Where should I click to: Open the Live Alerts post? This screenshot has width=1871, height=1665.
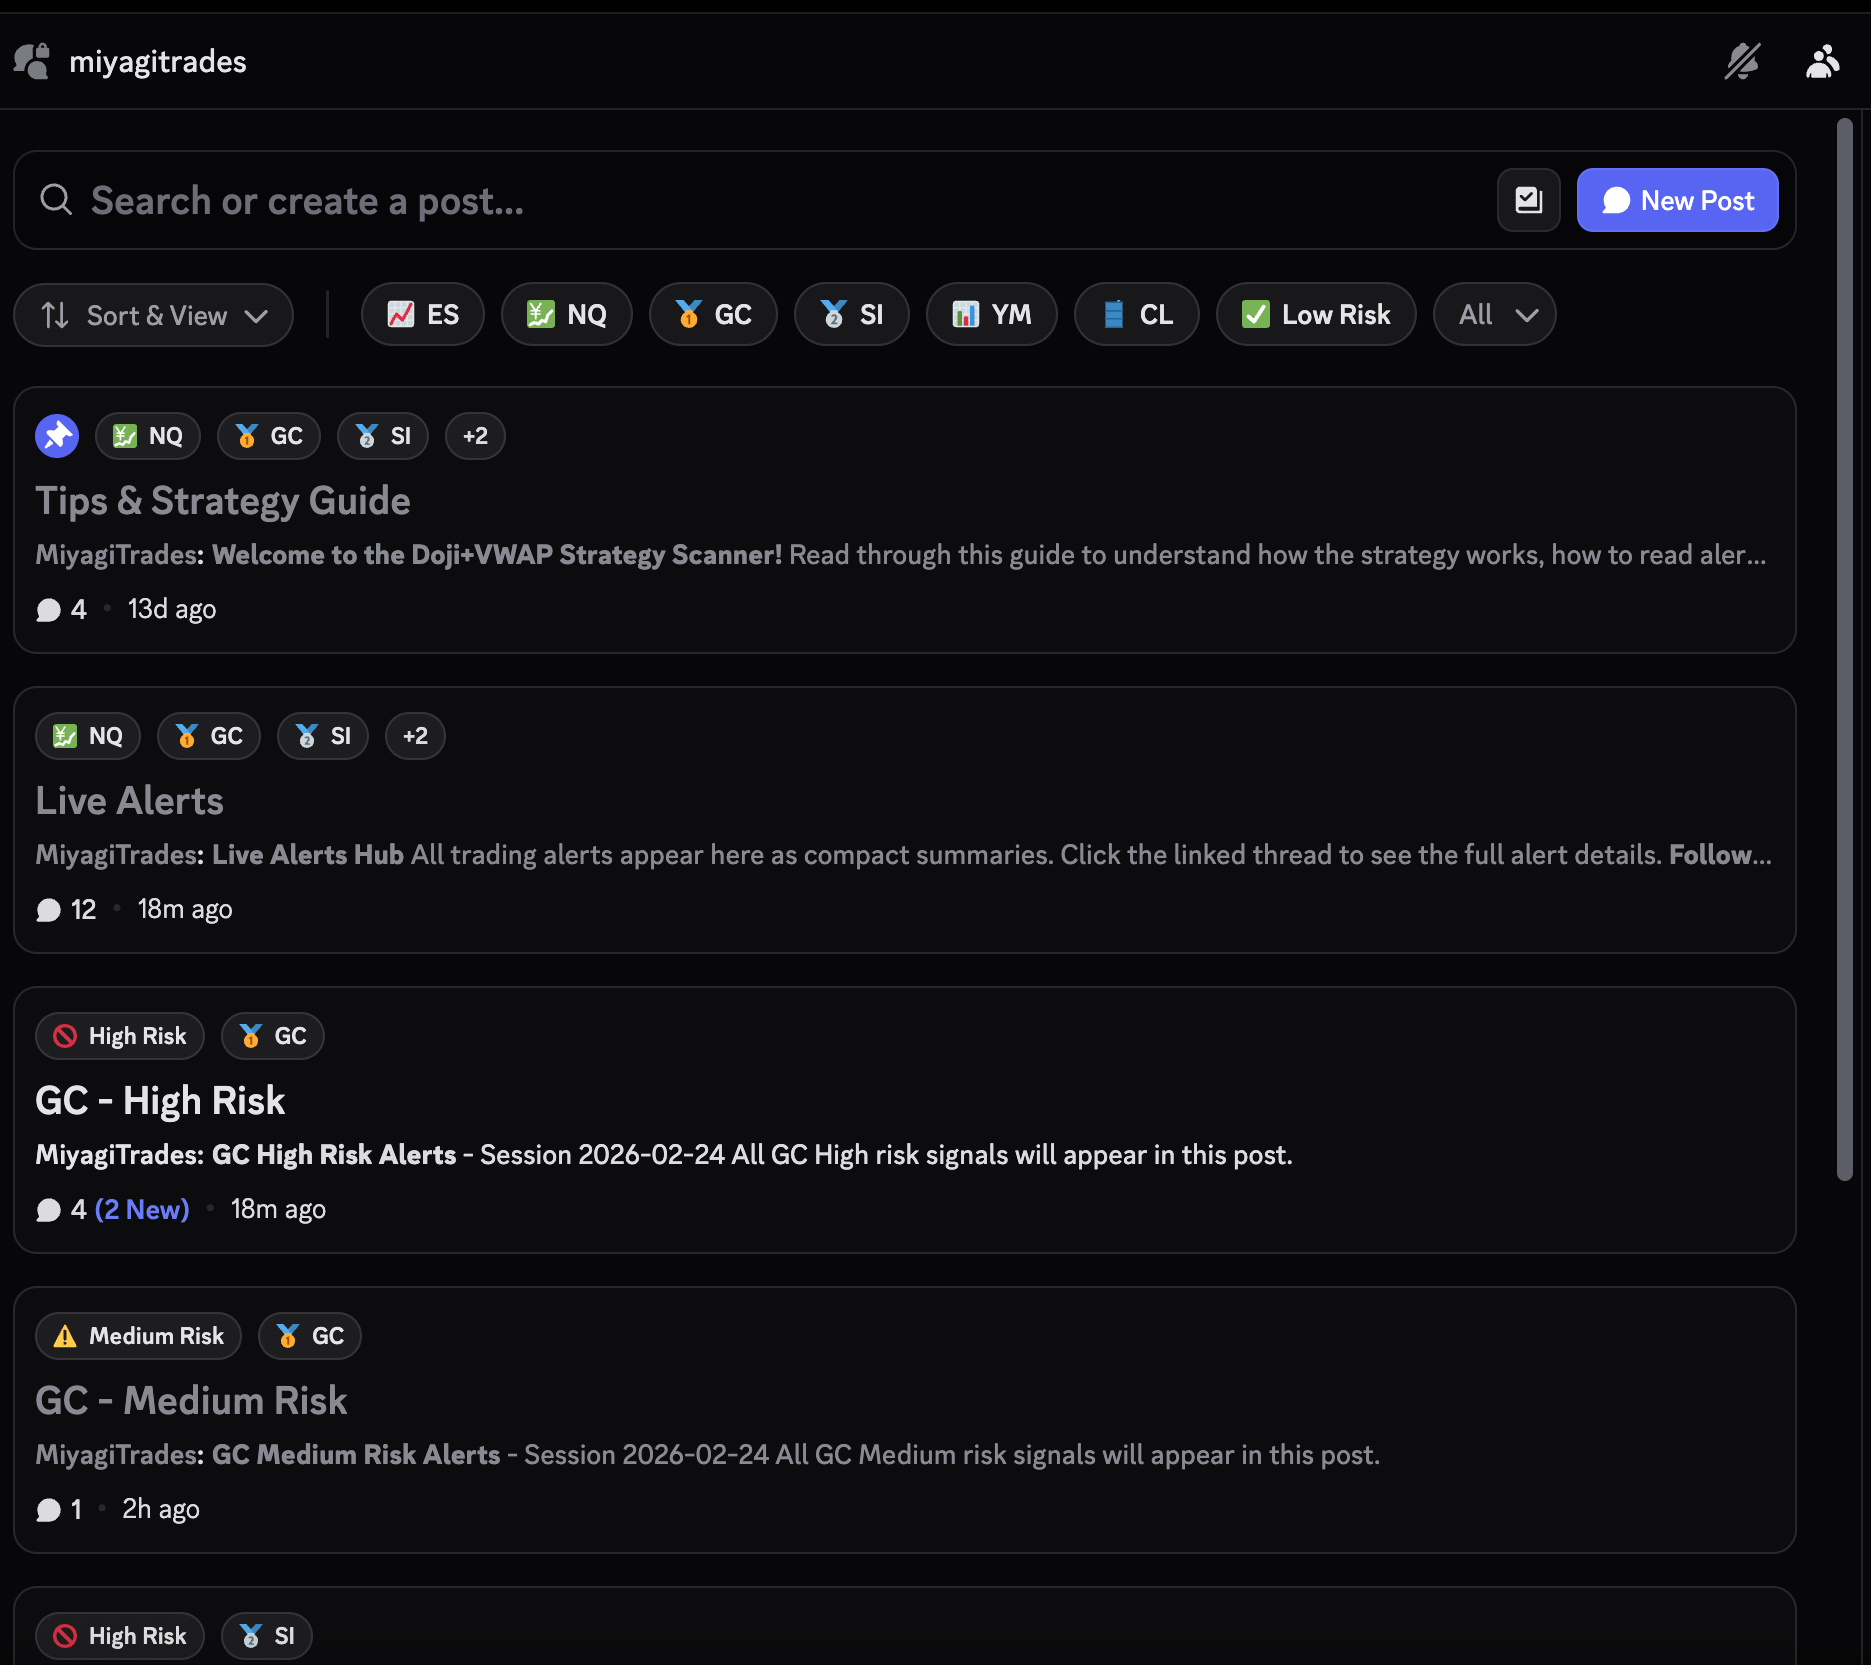[129, 800]
